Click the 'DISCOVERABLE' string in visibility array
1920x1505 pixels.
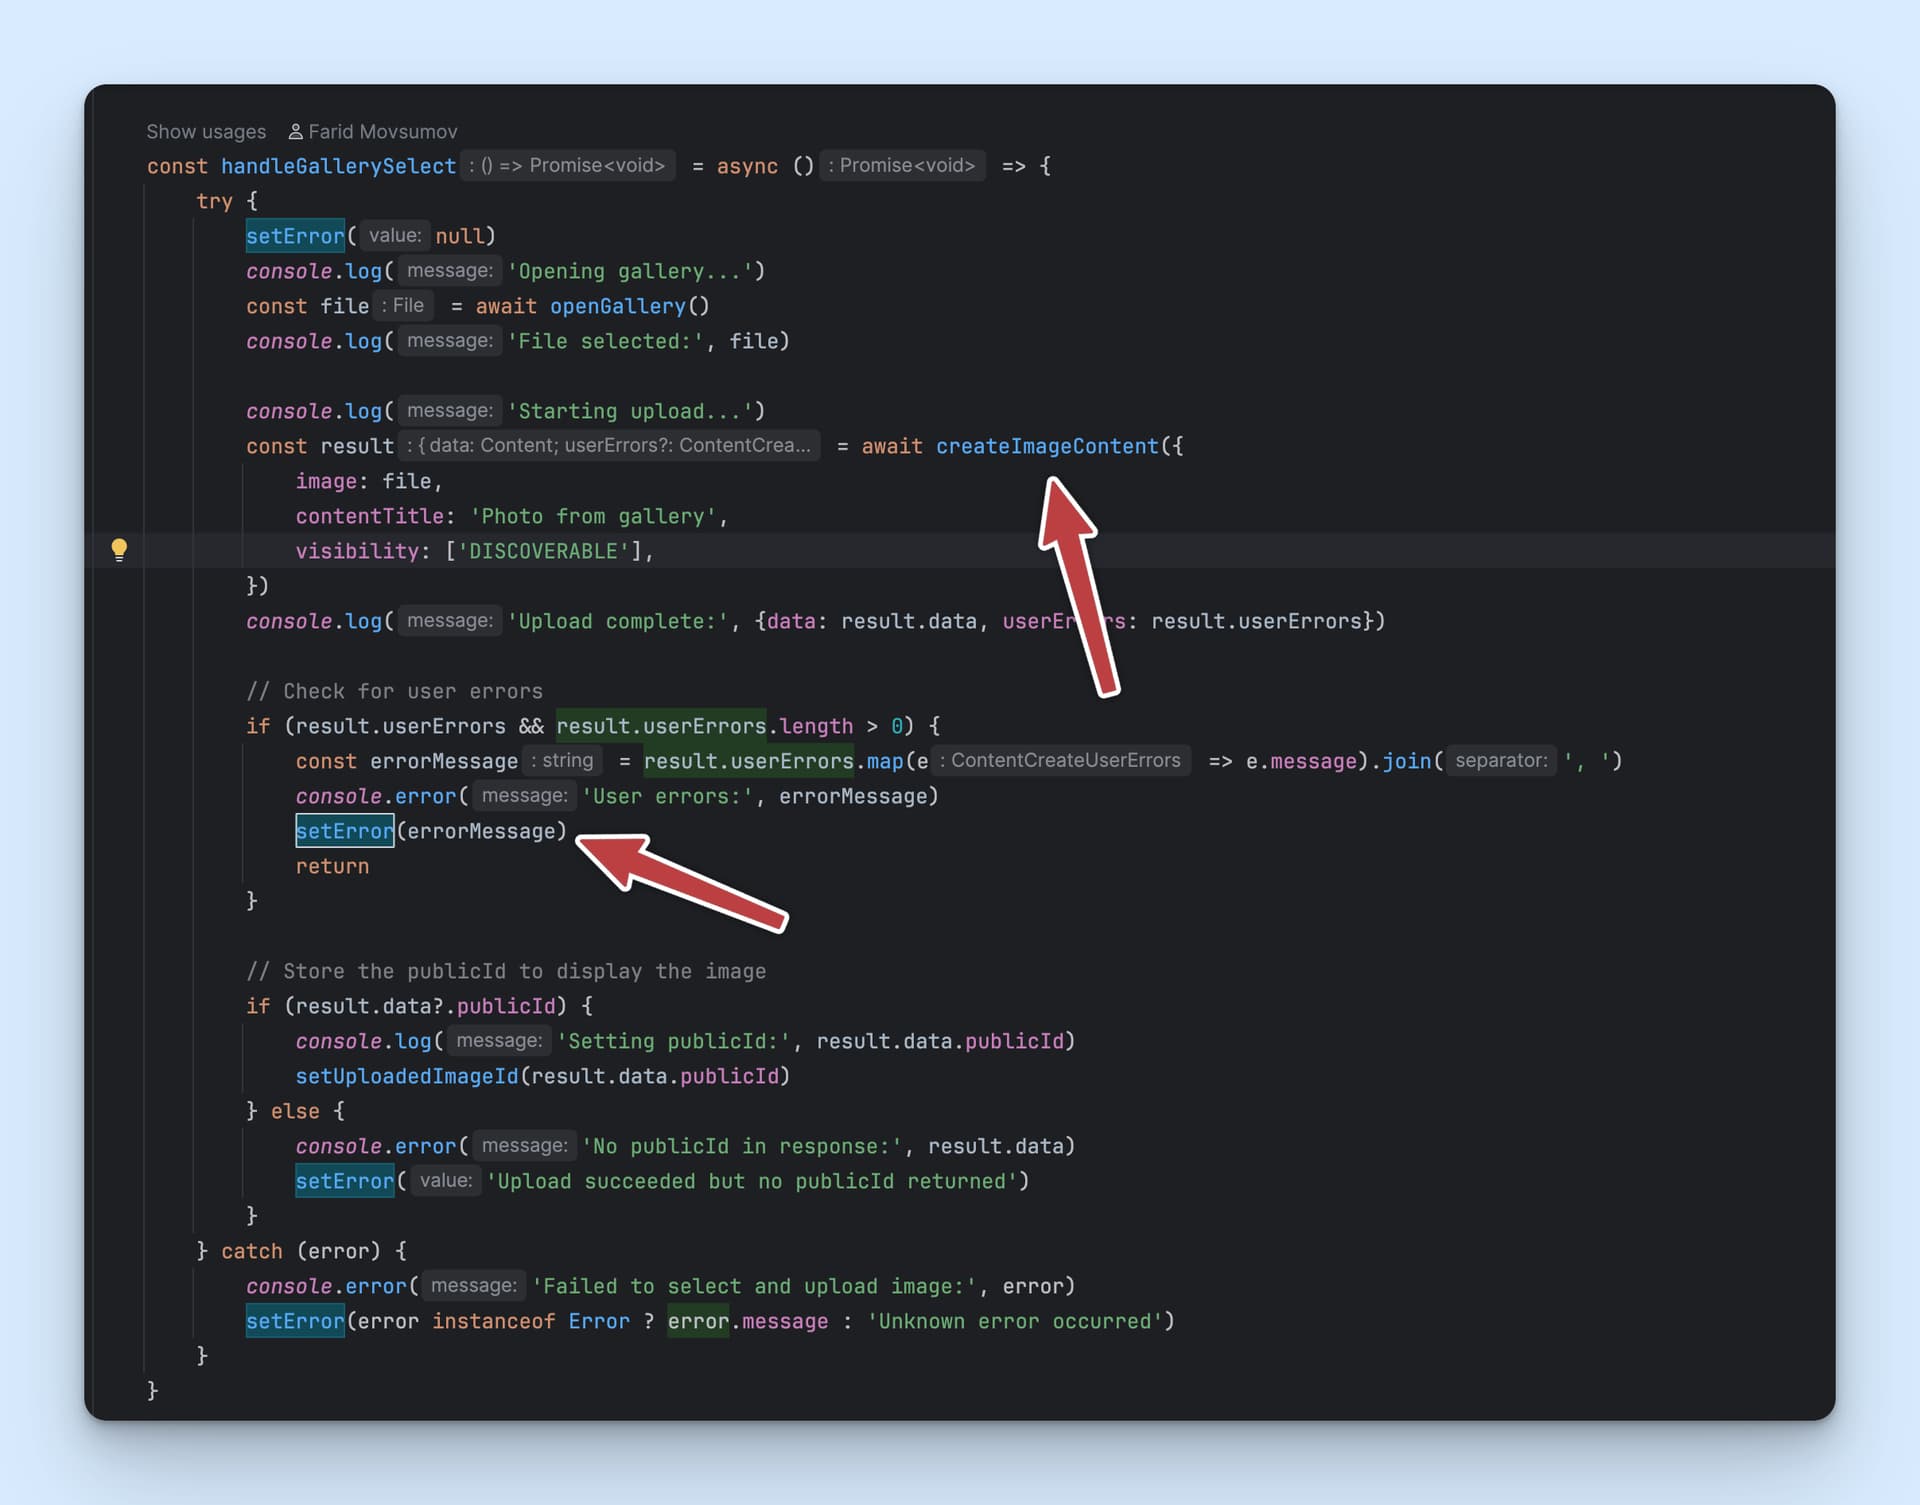pos(544,551)
